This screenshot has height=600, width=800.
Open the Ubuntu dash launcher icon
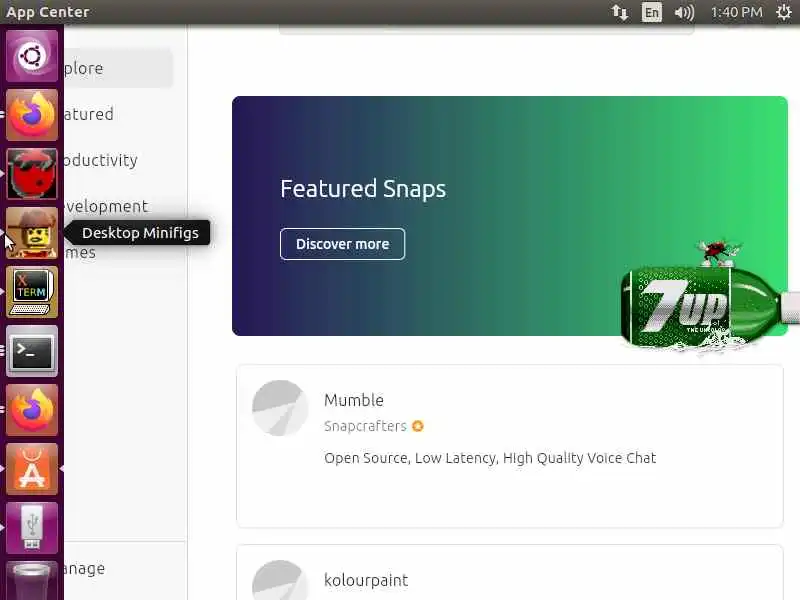[32, 56]
